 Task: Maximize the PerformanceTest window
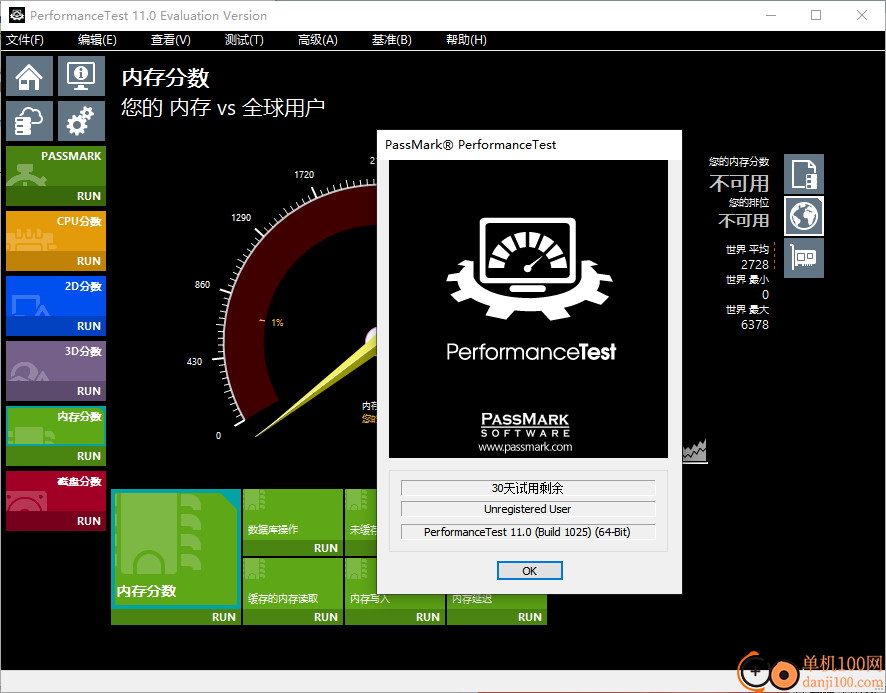(x=816, y=15)
